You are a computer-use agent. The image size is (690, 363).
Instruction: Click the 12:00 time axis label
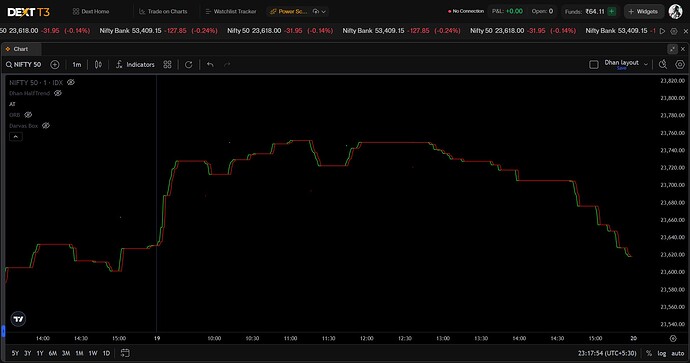point(367,338)
